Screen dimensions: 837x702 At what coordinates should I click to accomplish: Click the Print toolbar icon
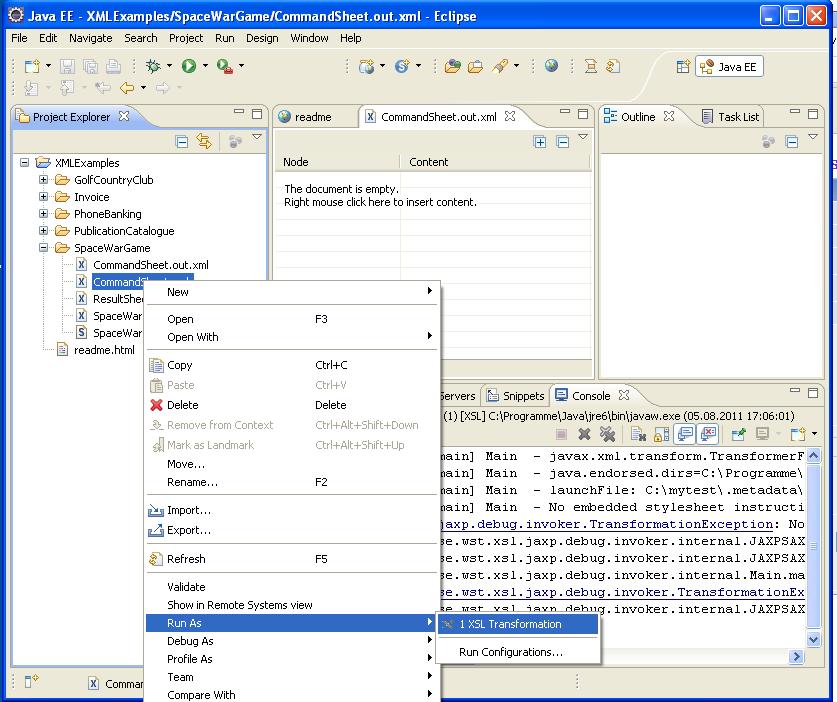113,66
